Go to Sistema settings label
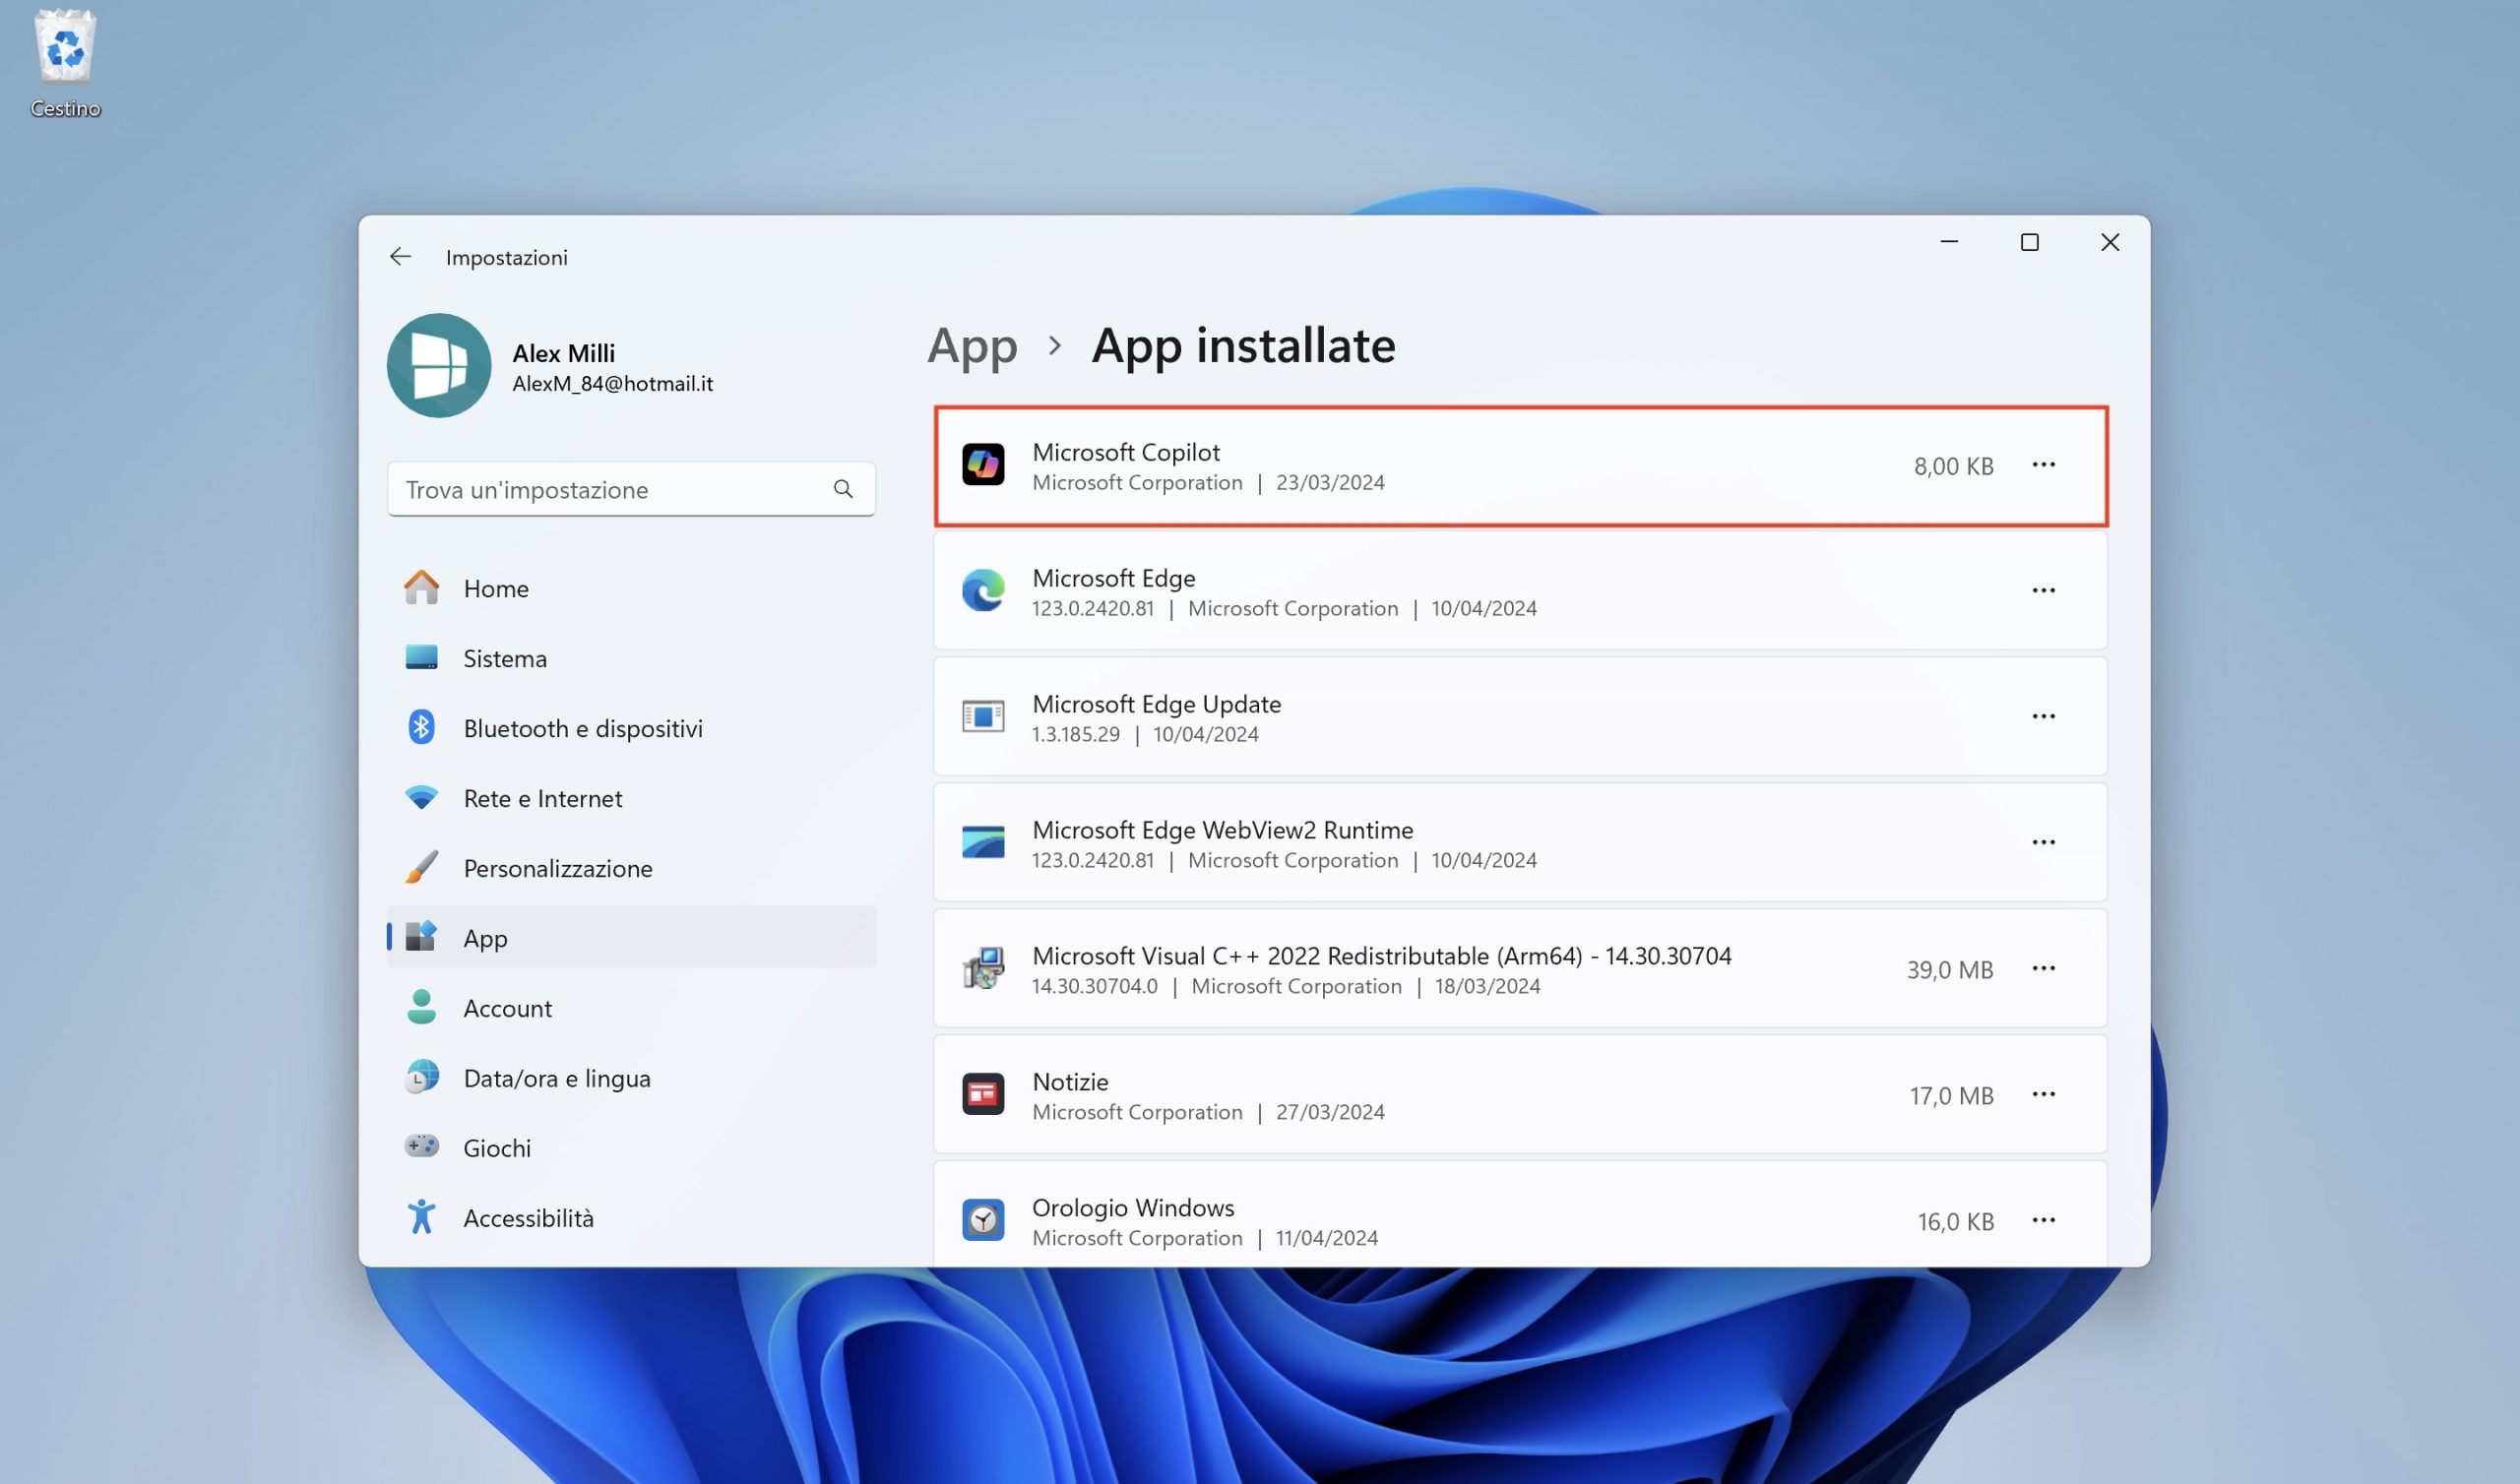2520x1484 pixels. (x=505, y=659)
